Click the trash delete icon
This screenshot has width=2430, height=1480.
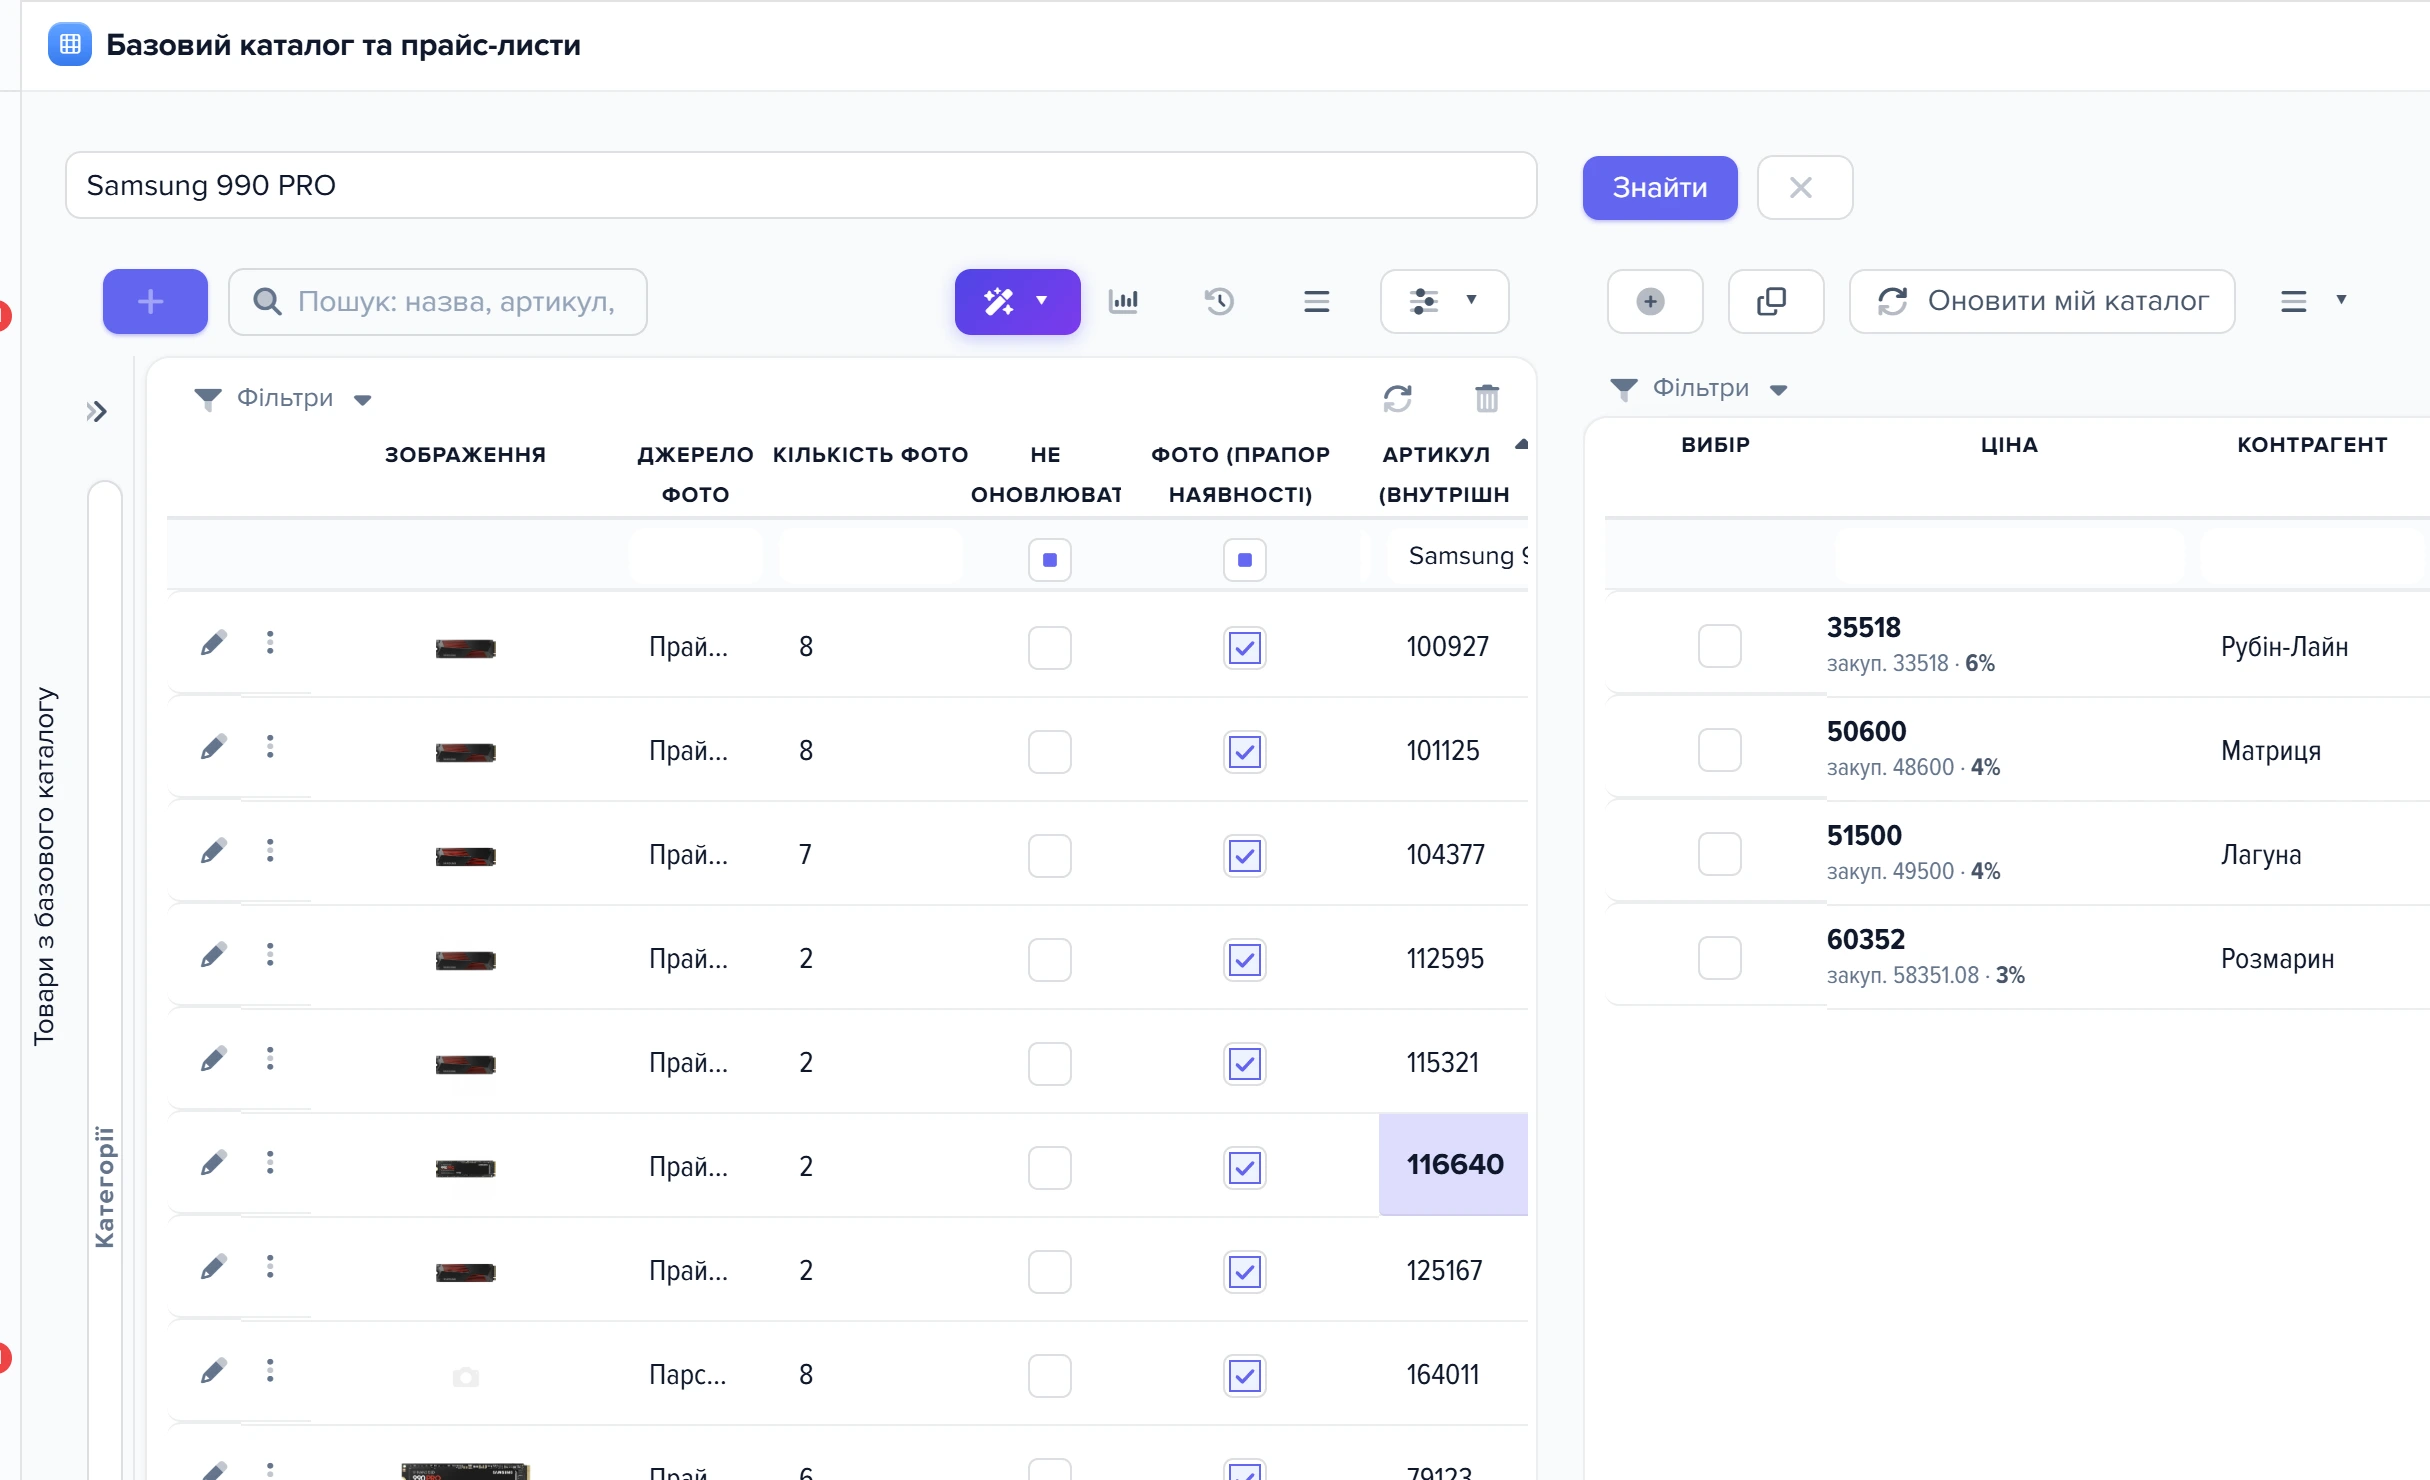click(x=1487, y=398)
